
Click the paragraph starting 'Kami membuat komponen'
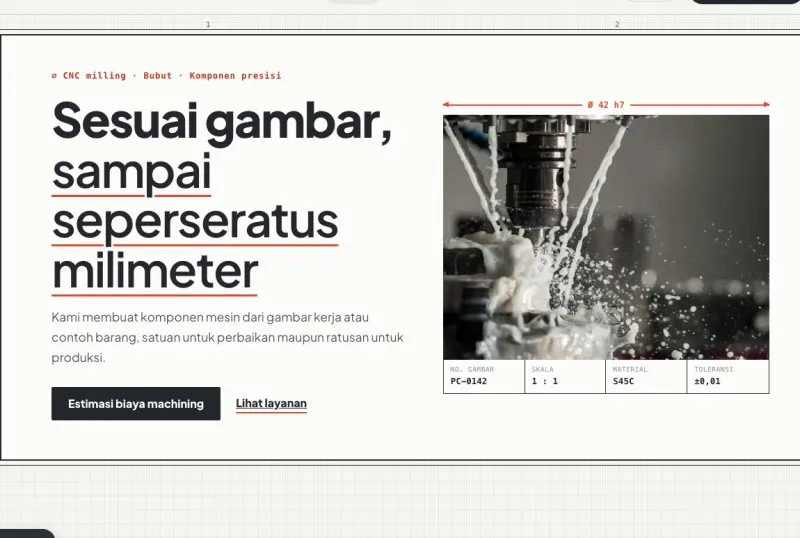(228, 337)
